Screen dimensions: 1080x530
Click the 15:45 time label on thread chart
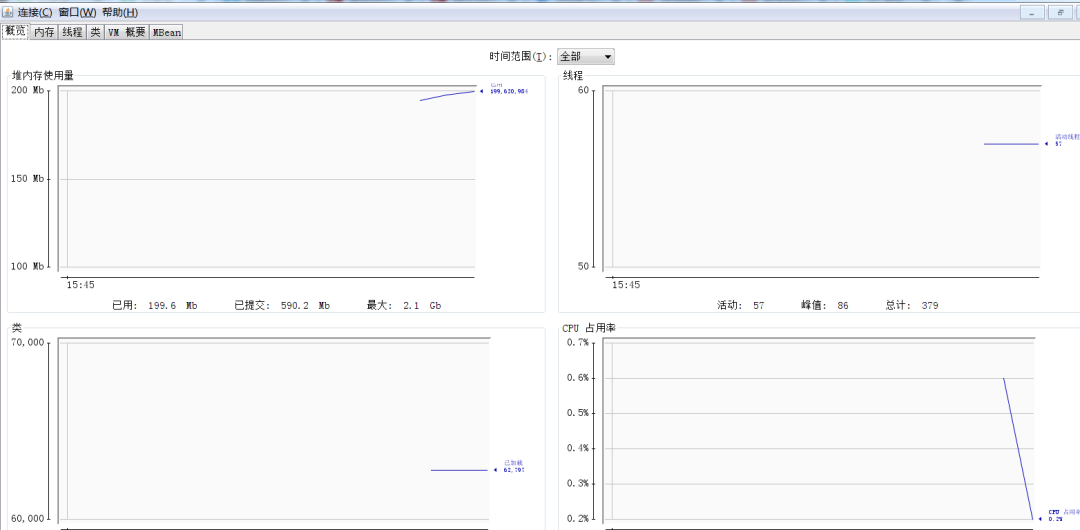pos(625,285)
